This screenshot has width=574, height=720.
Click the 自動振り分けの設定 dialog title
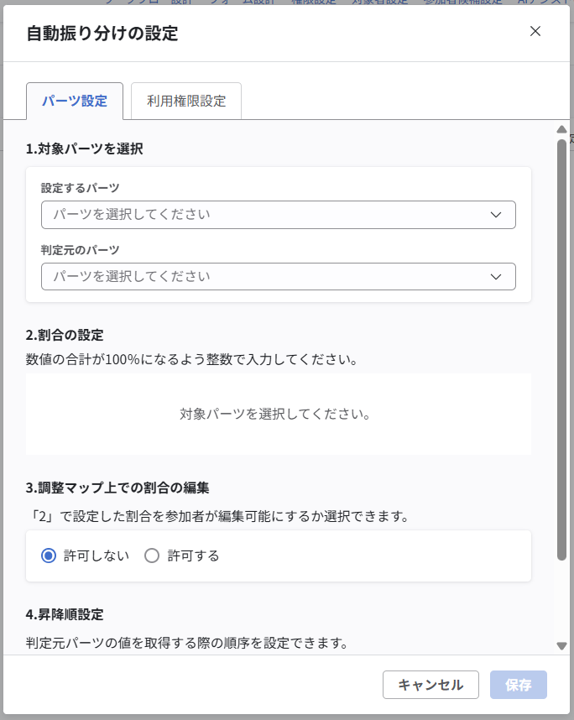point(102,33)
